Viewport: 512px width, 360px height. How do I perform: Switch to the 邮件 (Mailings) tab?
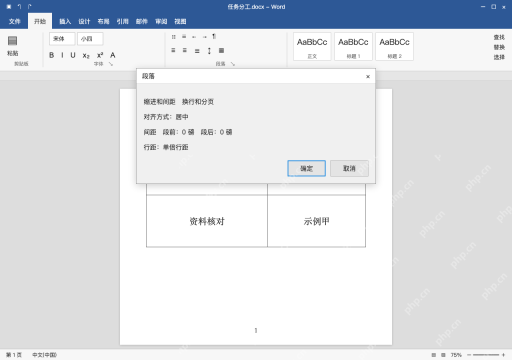pos(142,21)
